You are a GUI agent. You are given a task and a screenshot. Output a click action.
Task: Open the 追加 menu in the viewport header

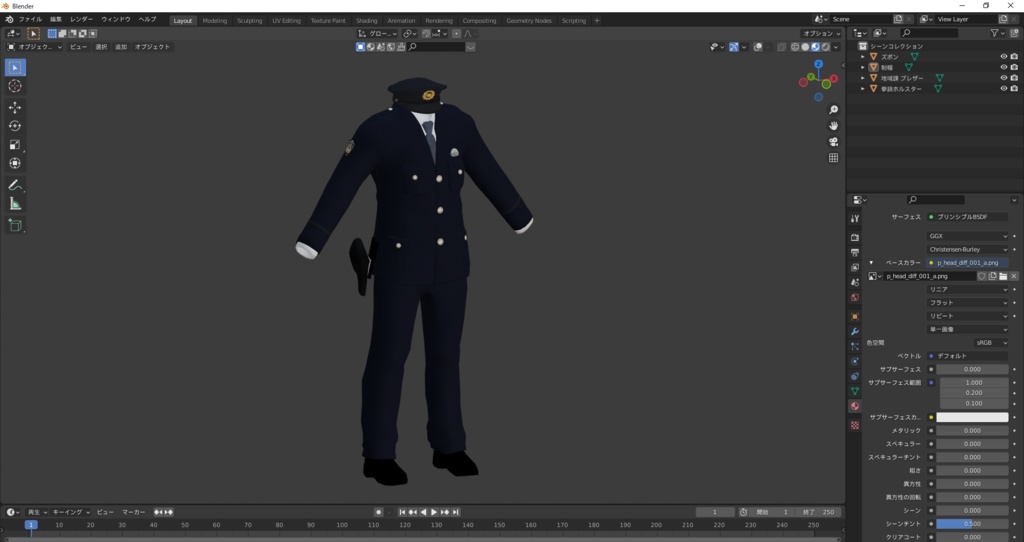[x=121, y=47]
